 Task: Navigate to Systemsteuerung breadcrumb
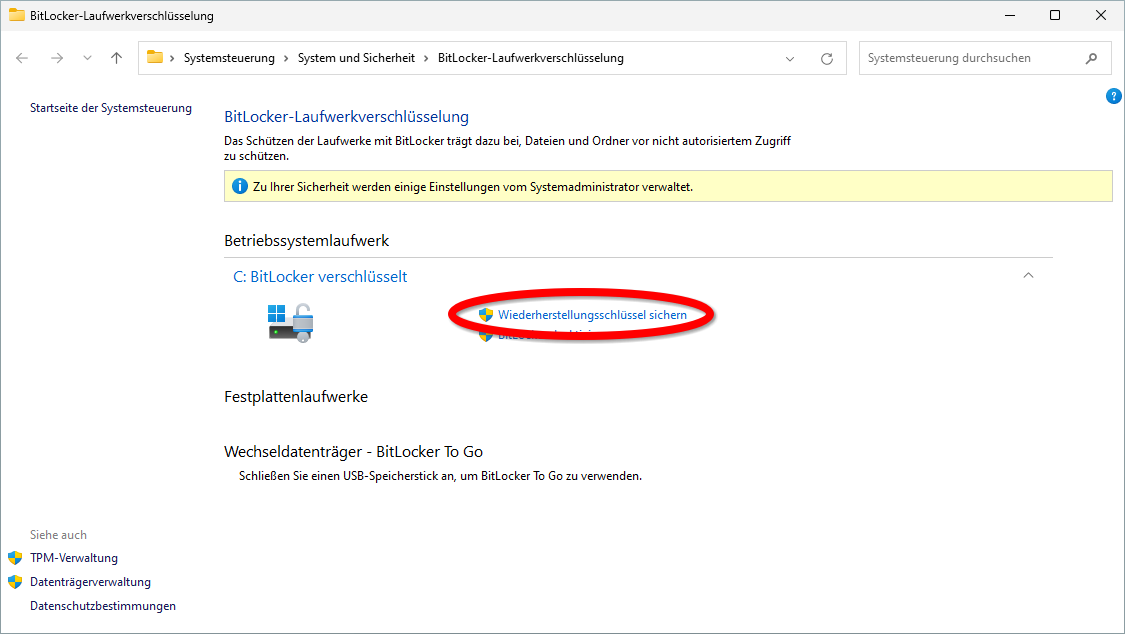[x=229, y=57]
